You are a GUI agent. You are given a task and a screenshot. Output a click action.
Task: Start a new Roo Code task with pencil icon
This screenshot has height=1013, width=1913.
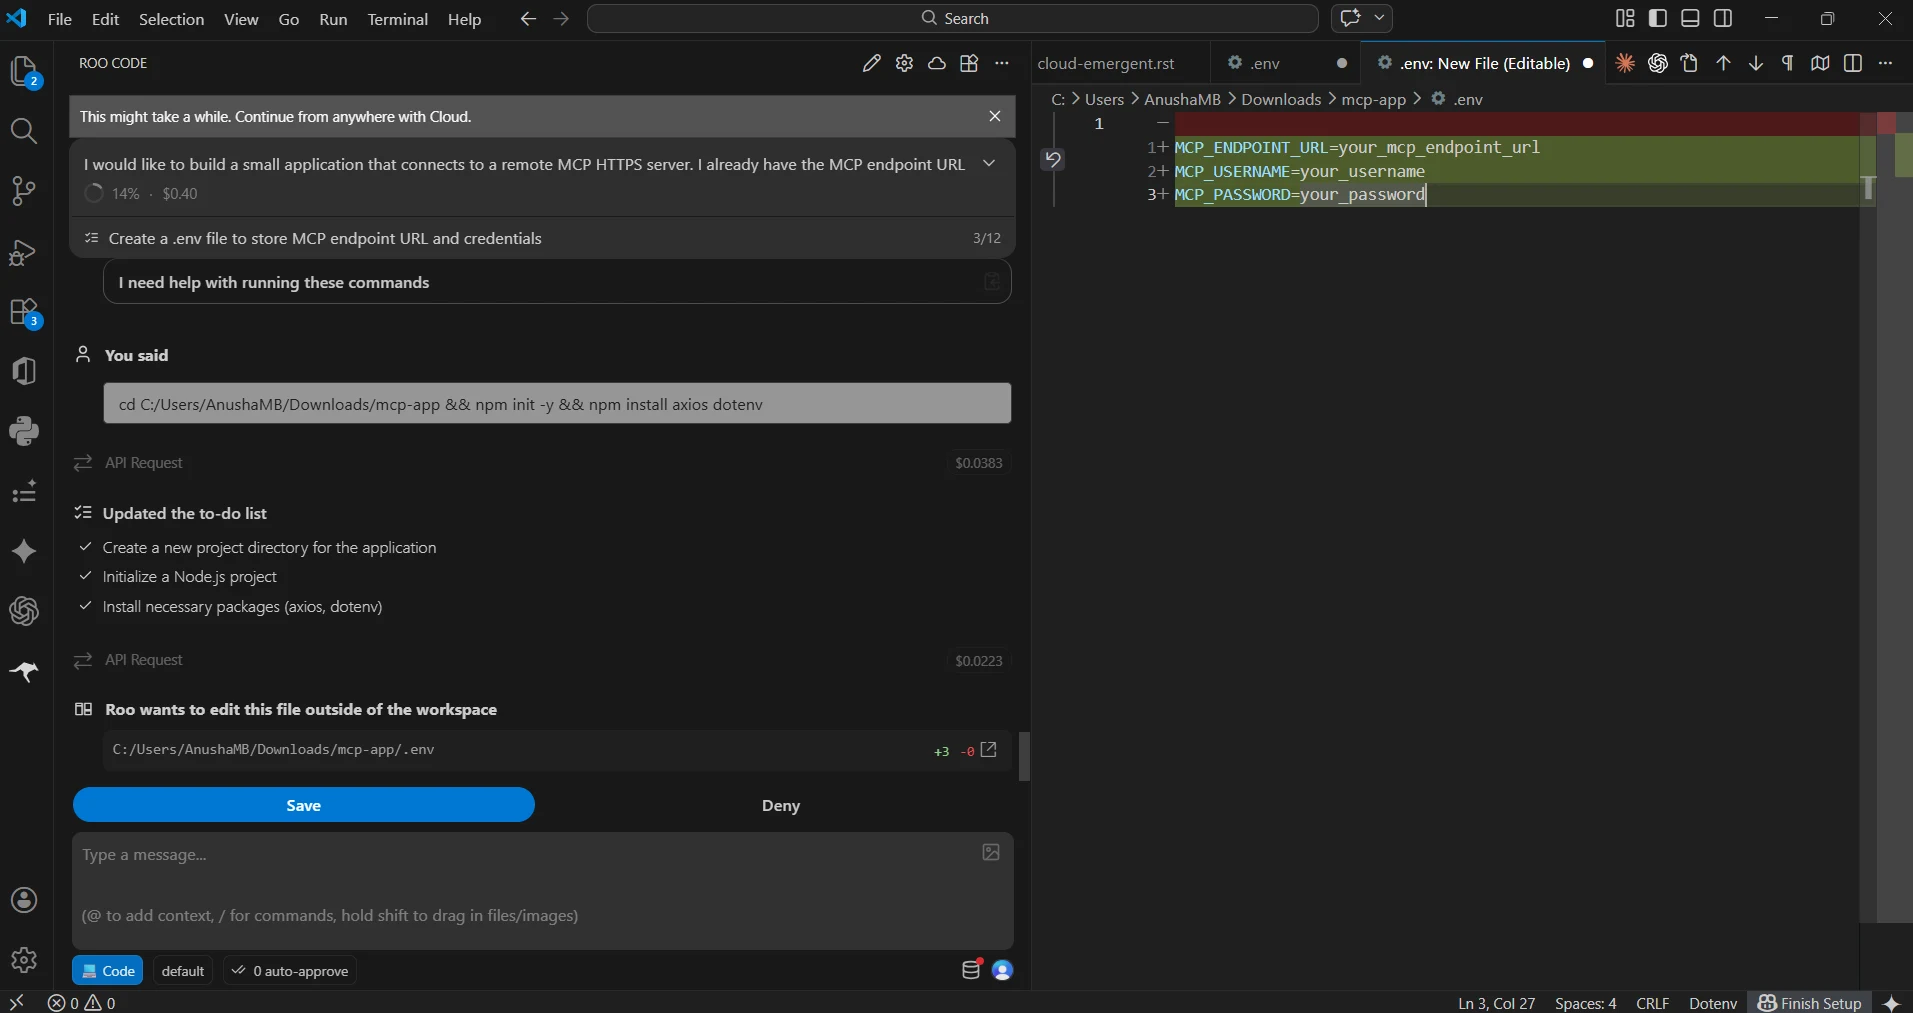pos(872,63)
